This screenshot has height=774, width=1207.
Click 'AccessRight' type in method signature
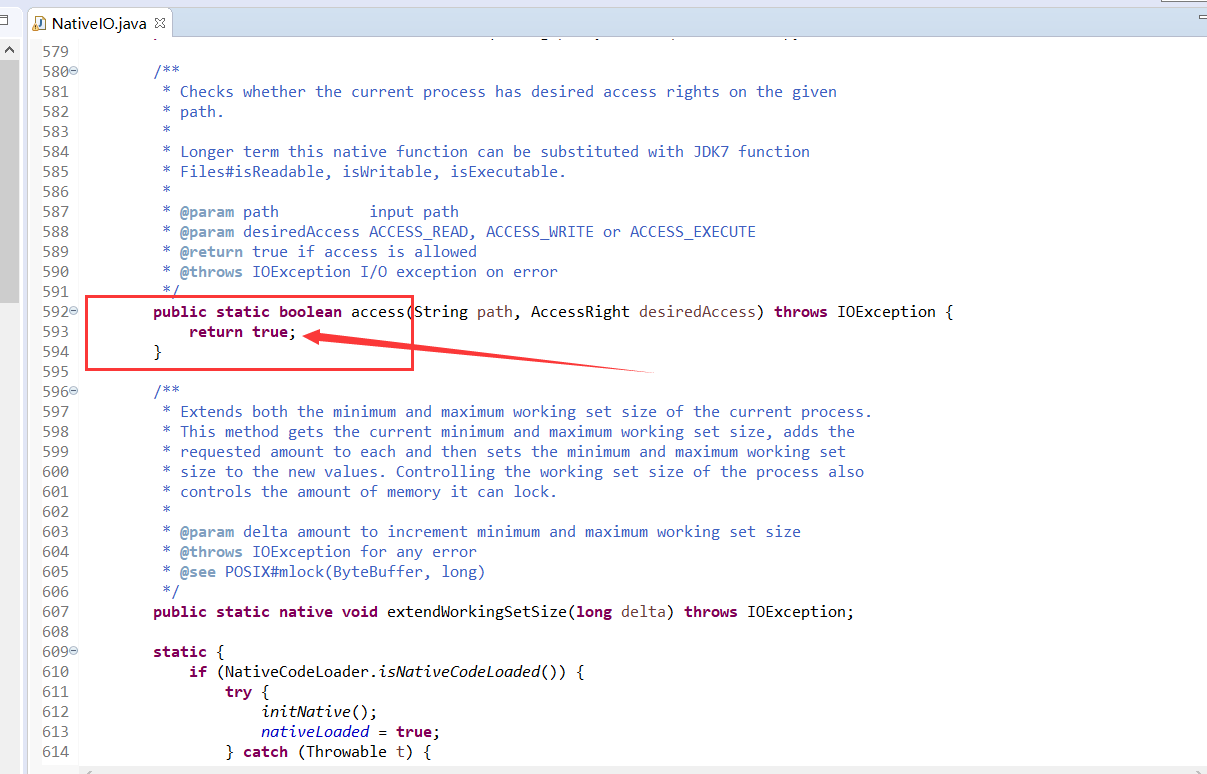(580, 311)
